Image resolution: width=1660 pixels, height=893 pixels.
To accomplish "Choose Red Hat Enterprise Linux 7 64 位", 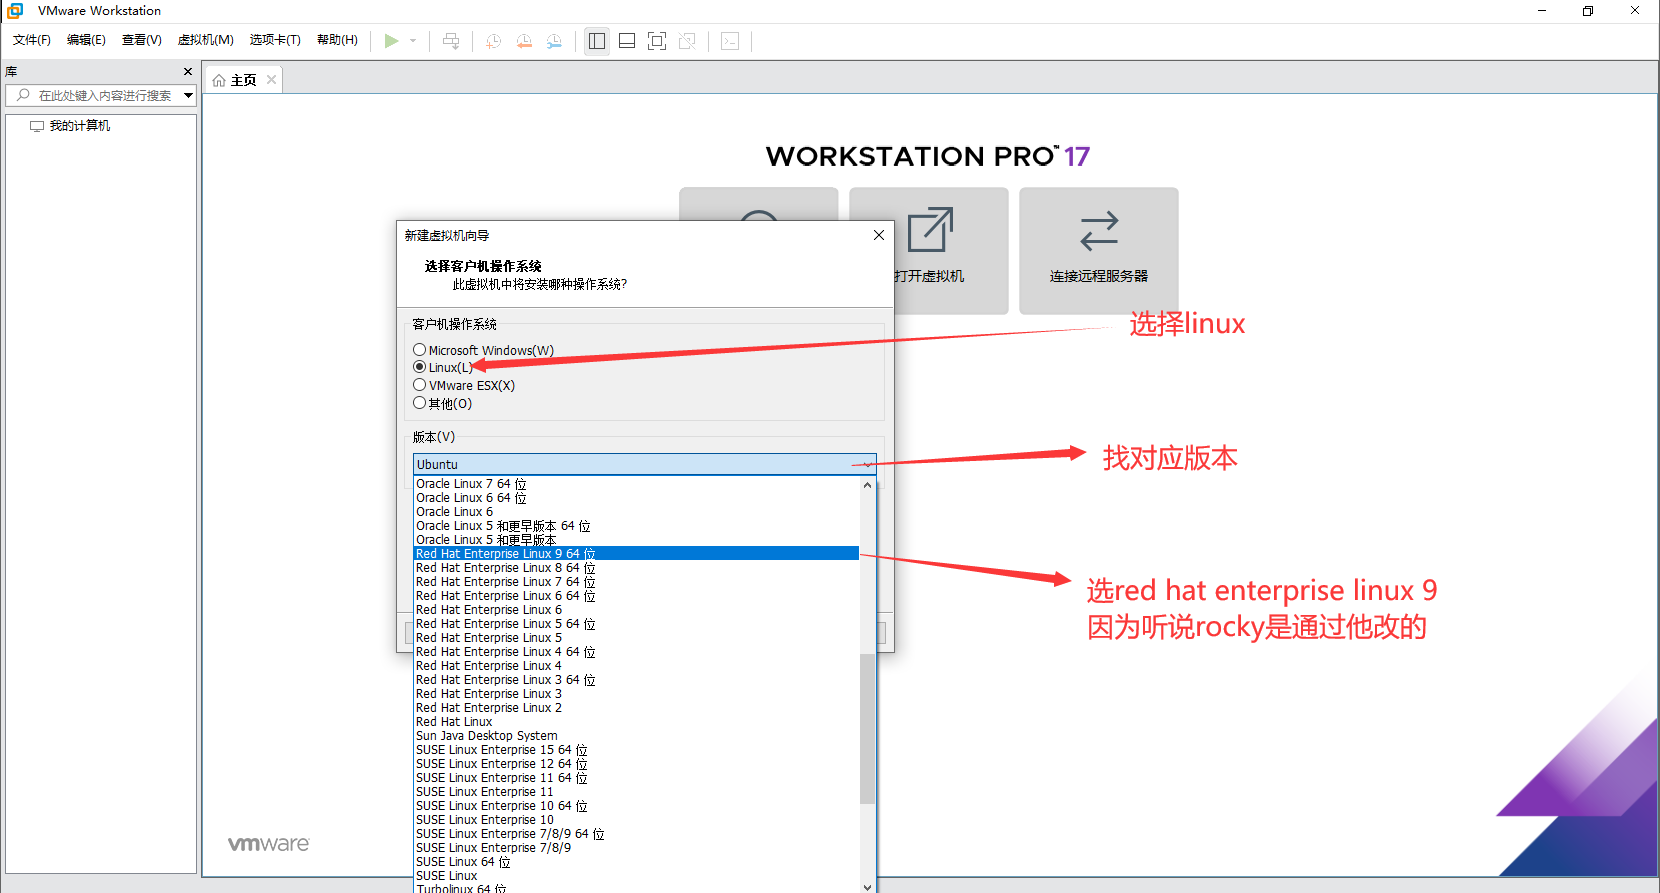I will [637, 582].
